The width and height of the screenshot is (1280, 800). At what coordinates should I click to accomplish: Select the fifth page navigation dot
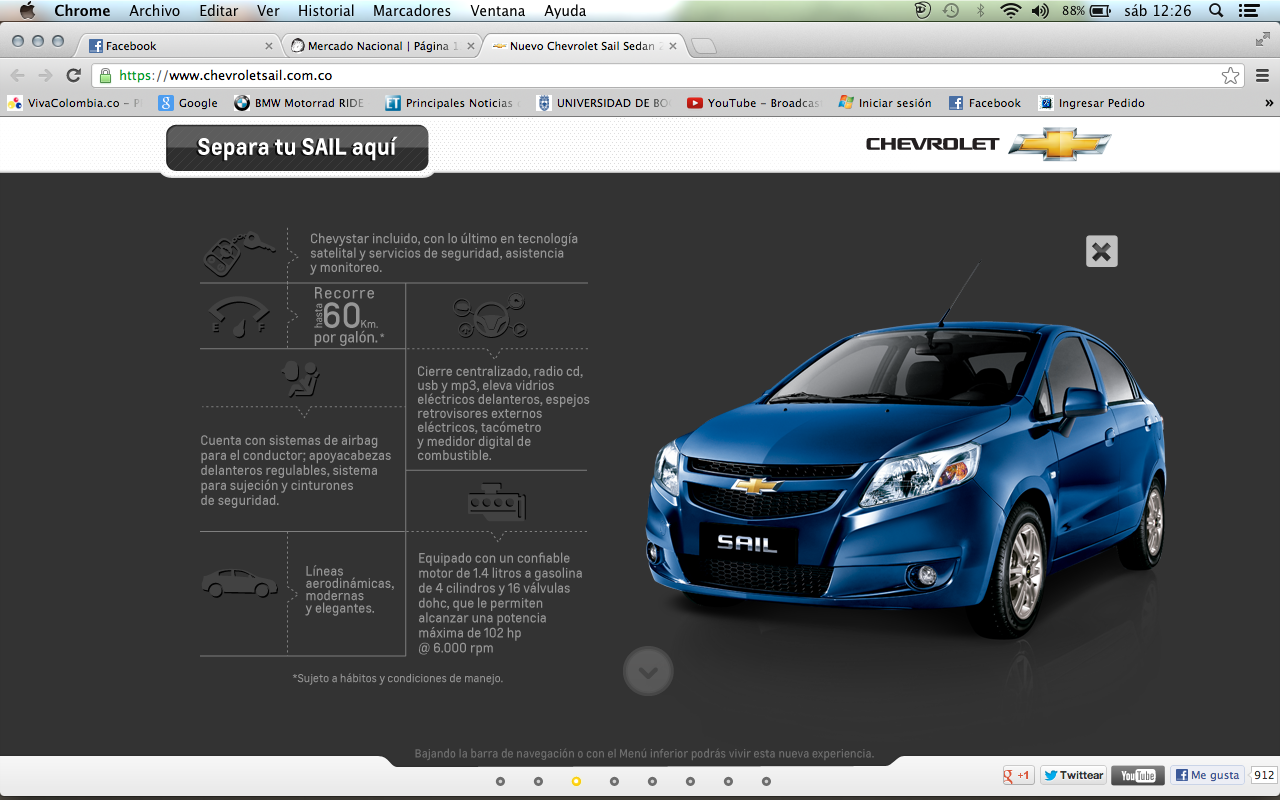[x=652, y=781]
